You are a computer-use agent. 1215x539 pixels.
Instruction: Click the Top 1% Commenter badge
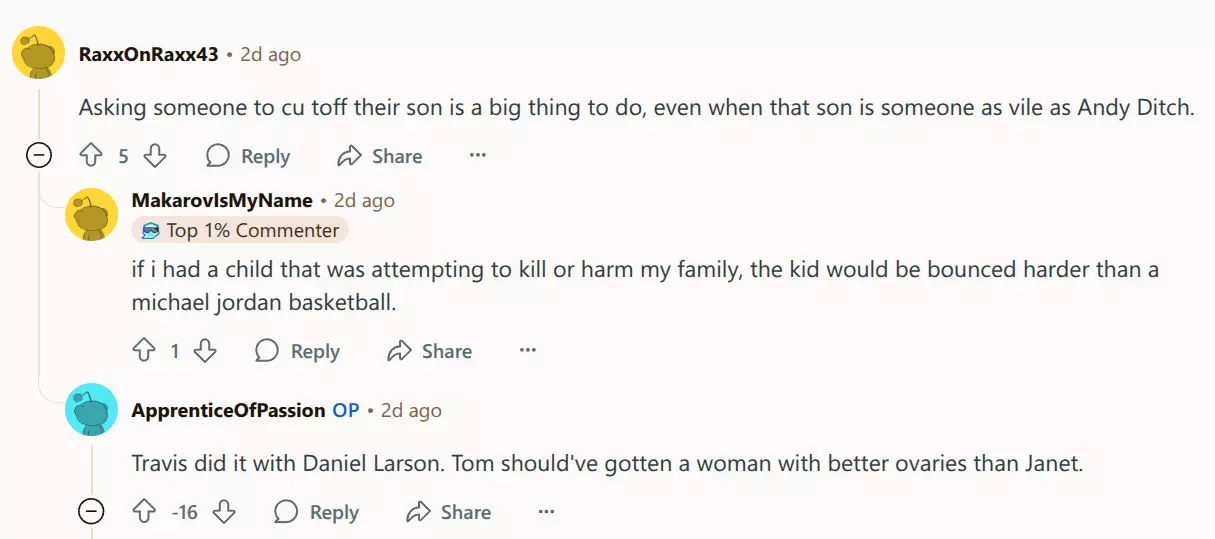point(240,230)
